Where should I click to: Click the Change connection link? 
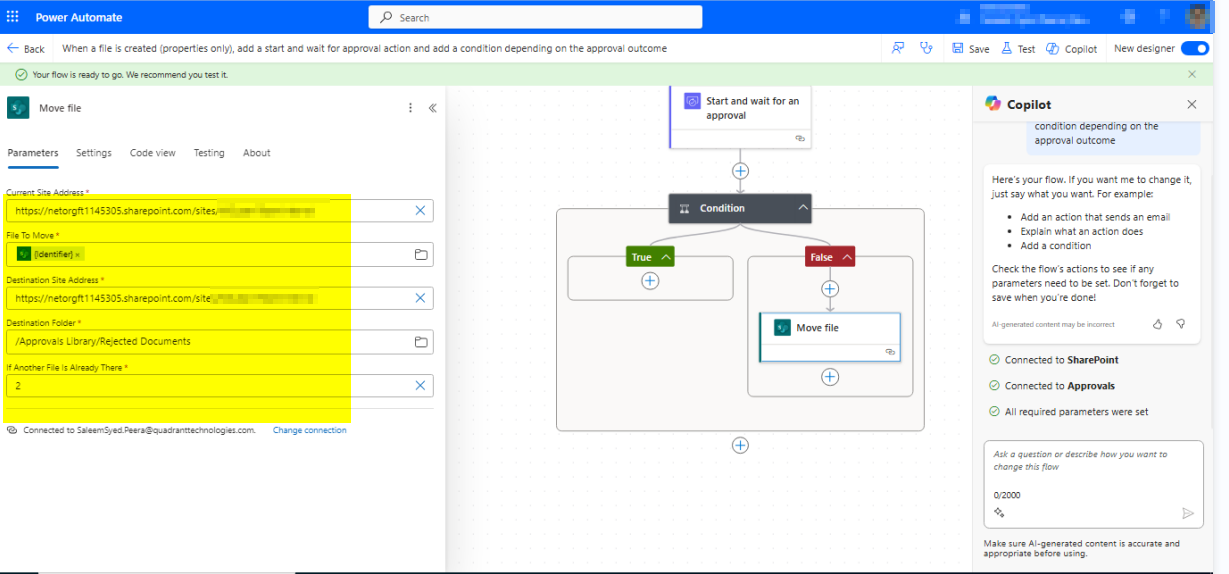pos(310,430)
